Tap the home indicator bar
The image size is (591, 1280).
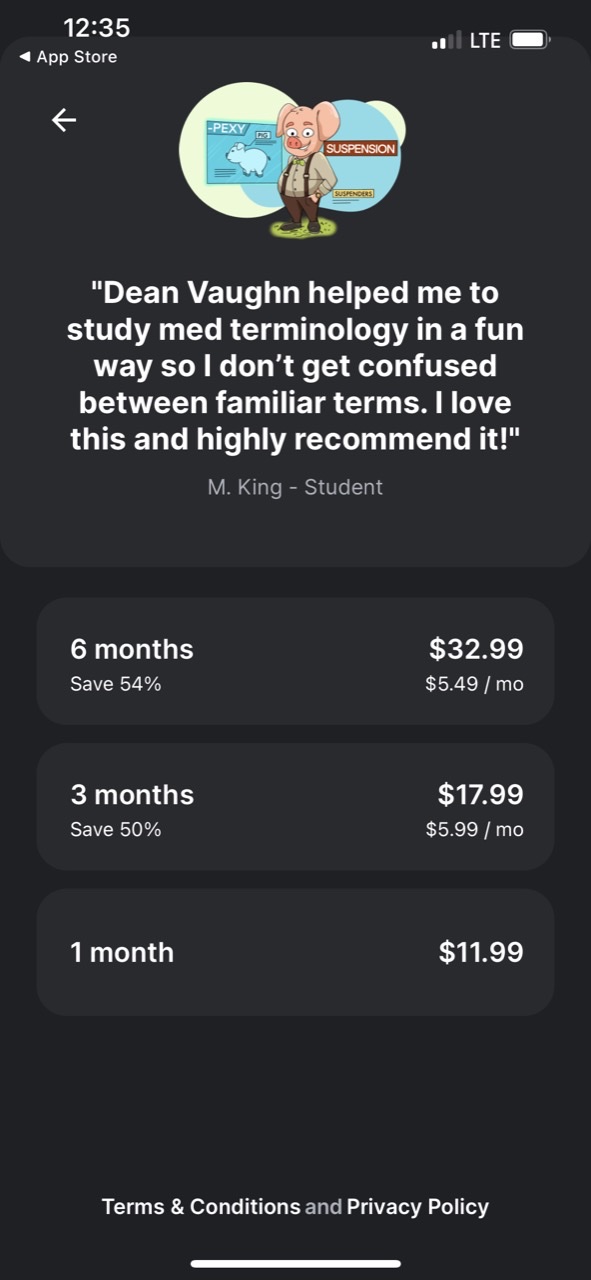pyautogui.click(x=296, y=1264)
